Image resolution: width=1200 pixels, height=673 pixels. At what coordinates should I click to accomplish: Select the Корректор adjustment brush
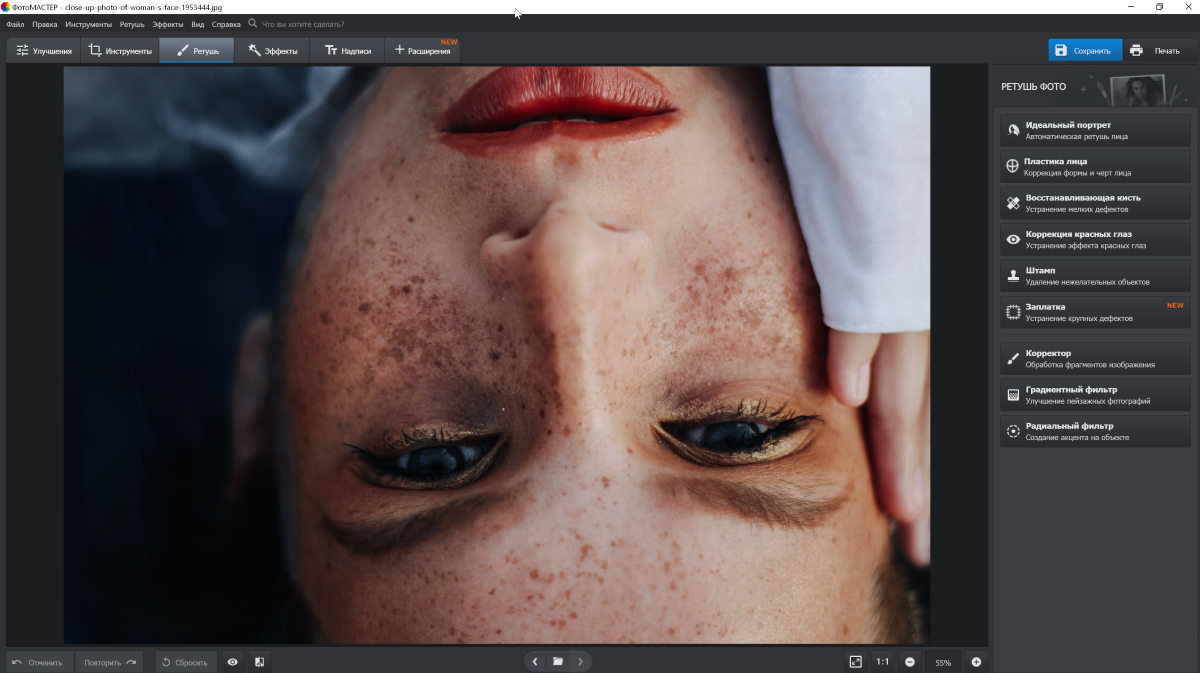click(1094, 358)
